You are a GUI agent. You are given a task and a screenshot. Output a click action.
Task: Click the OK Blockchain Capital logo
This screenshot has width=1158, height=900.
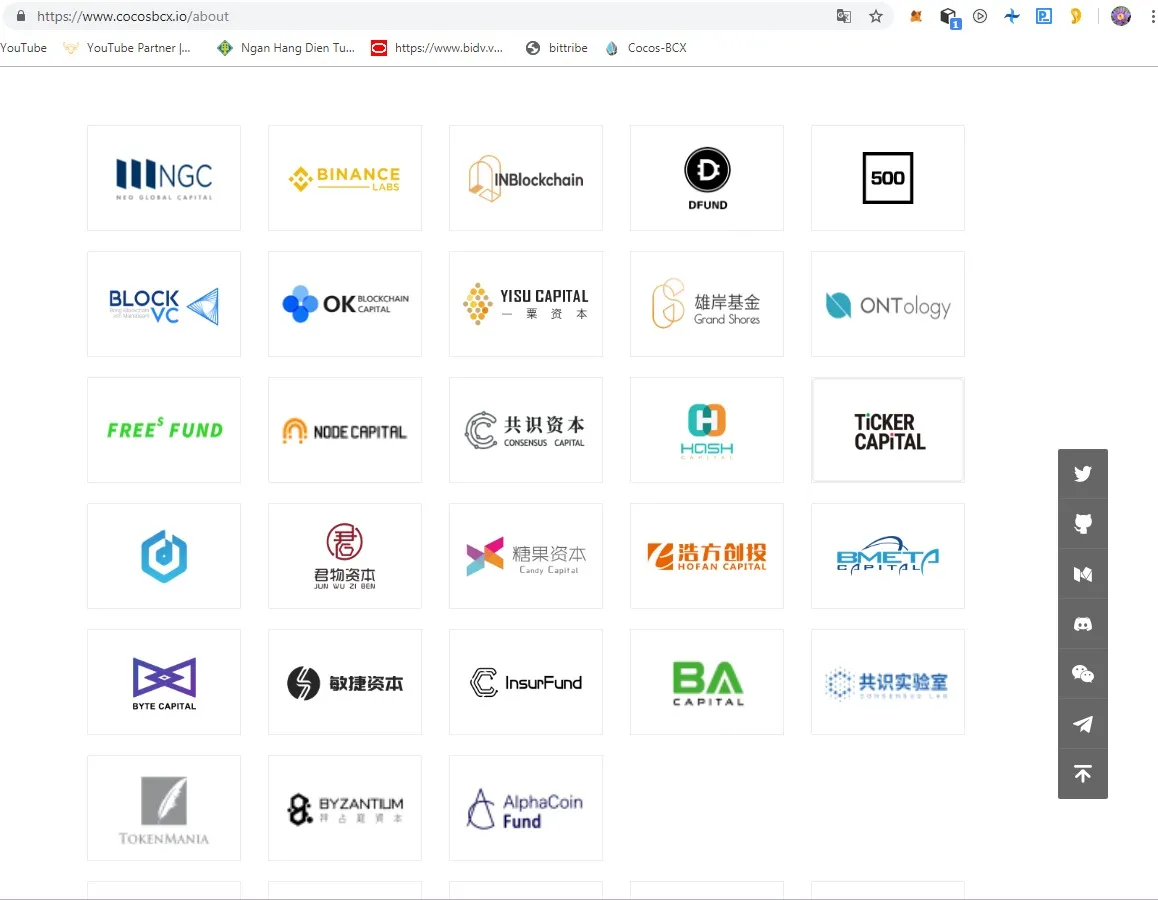345,304
